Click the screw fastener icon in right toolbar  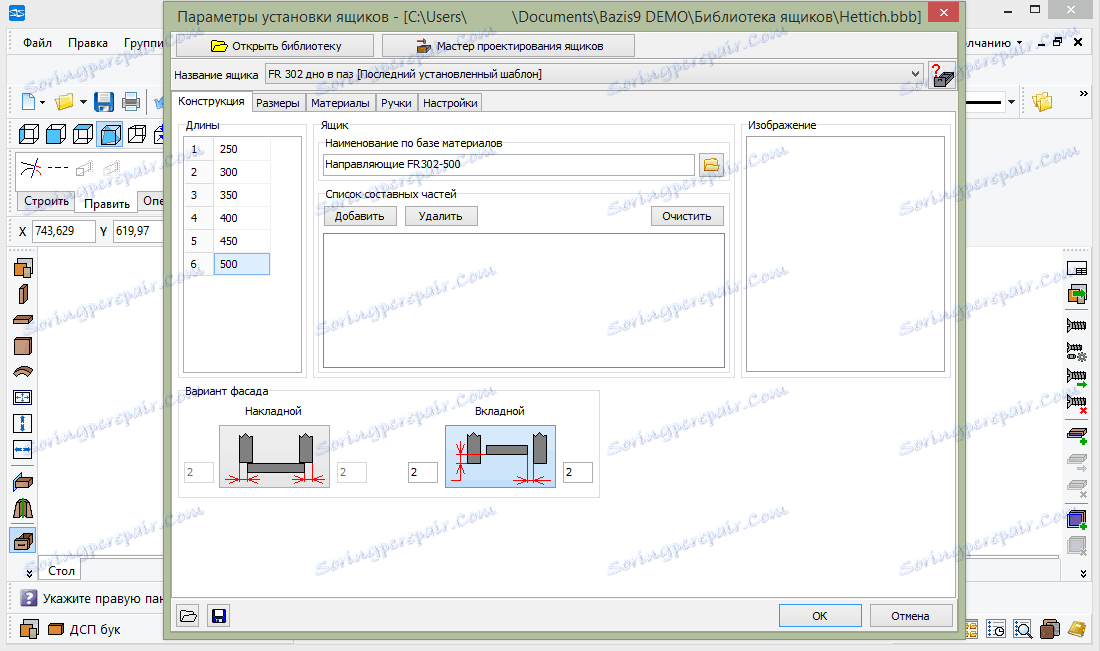[x=1076, y=326]
